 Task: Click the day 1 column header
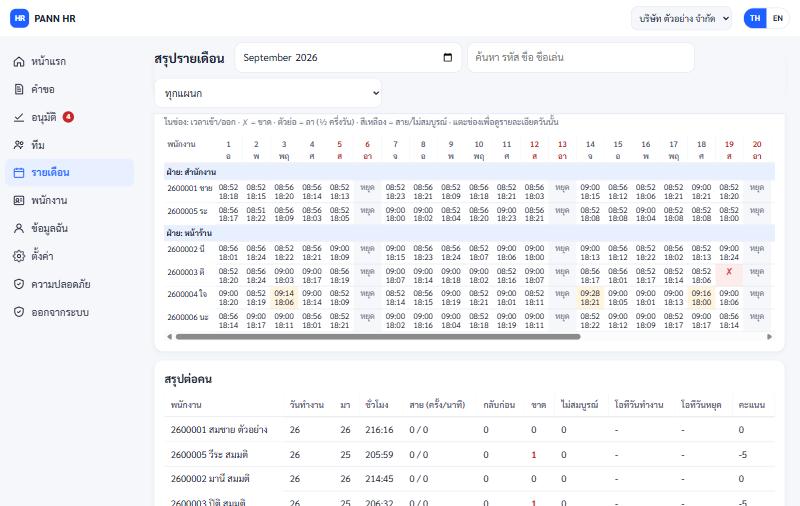click(229, 150)
